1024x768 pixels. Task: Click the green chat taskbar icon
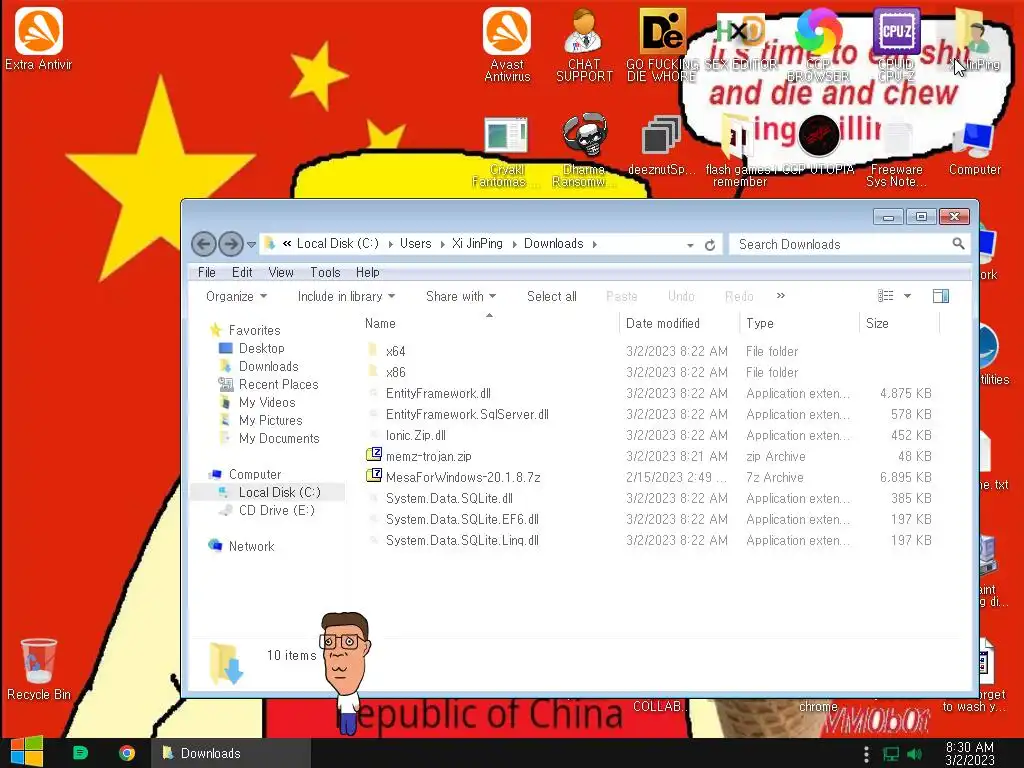[80, 753]
